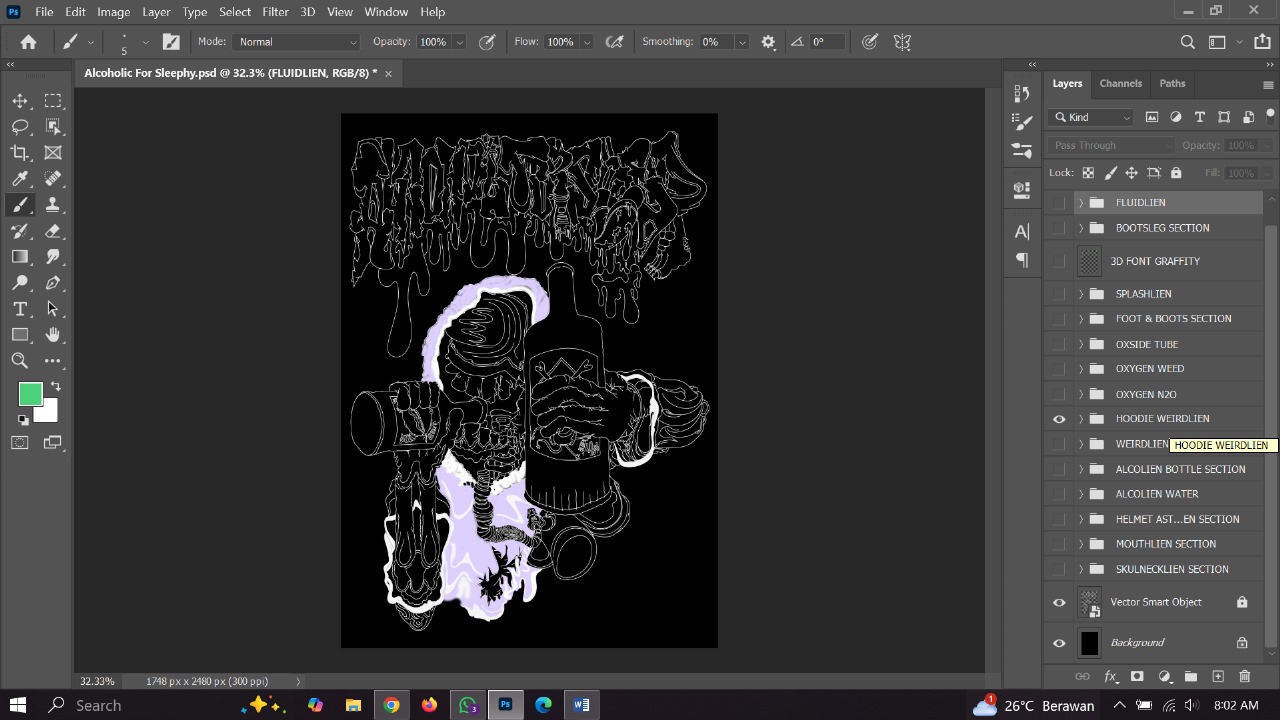Hide the HOODIE WEIRDLIEN layer group
This screenshot has height=720, width=1280.
click(1059, 419)
